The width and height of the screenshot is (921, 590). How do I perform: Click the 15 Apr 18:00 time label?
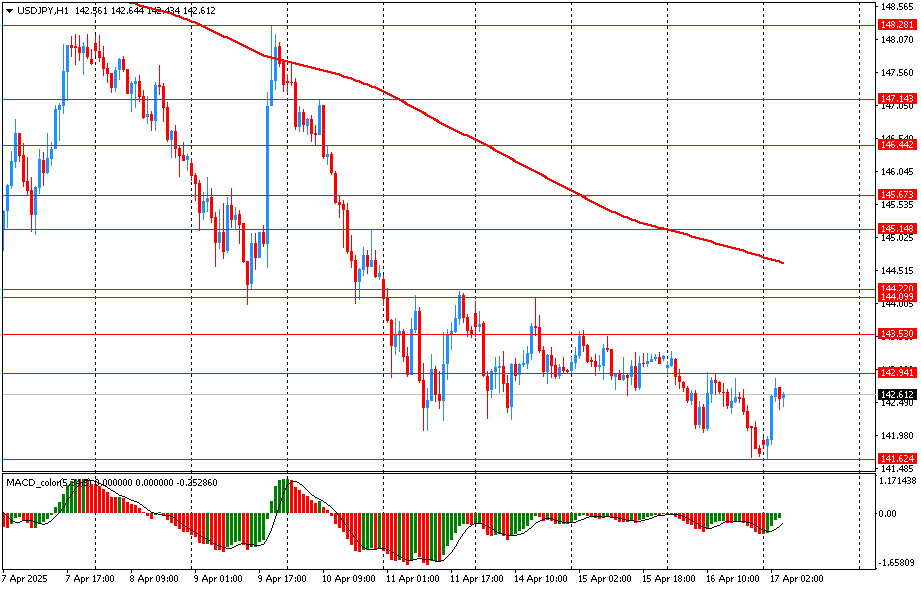click(x=667, y=579)
